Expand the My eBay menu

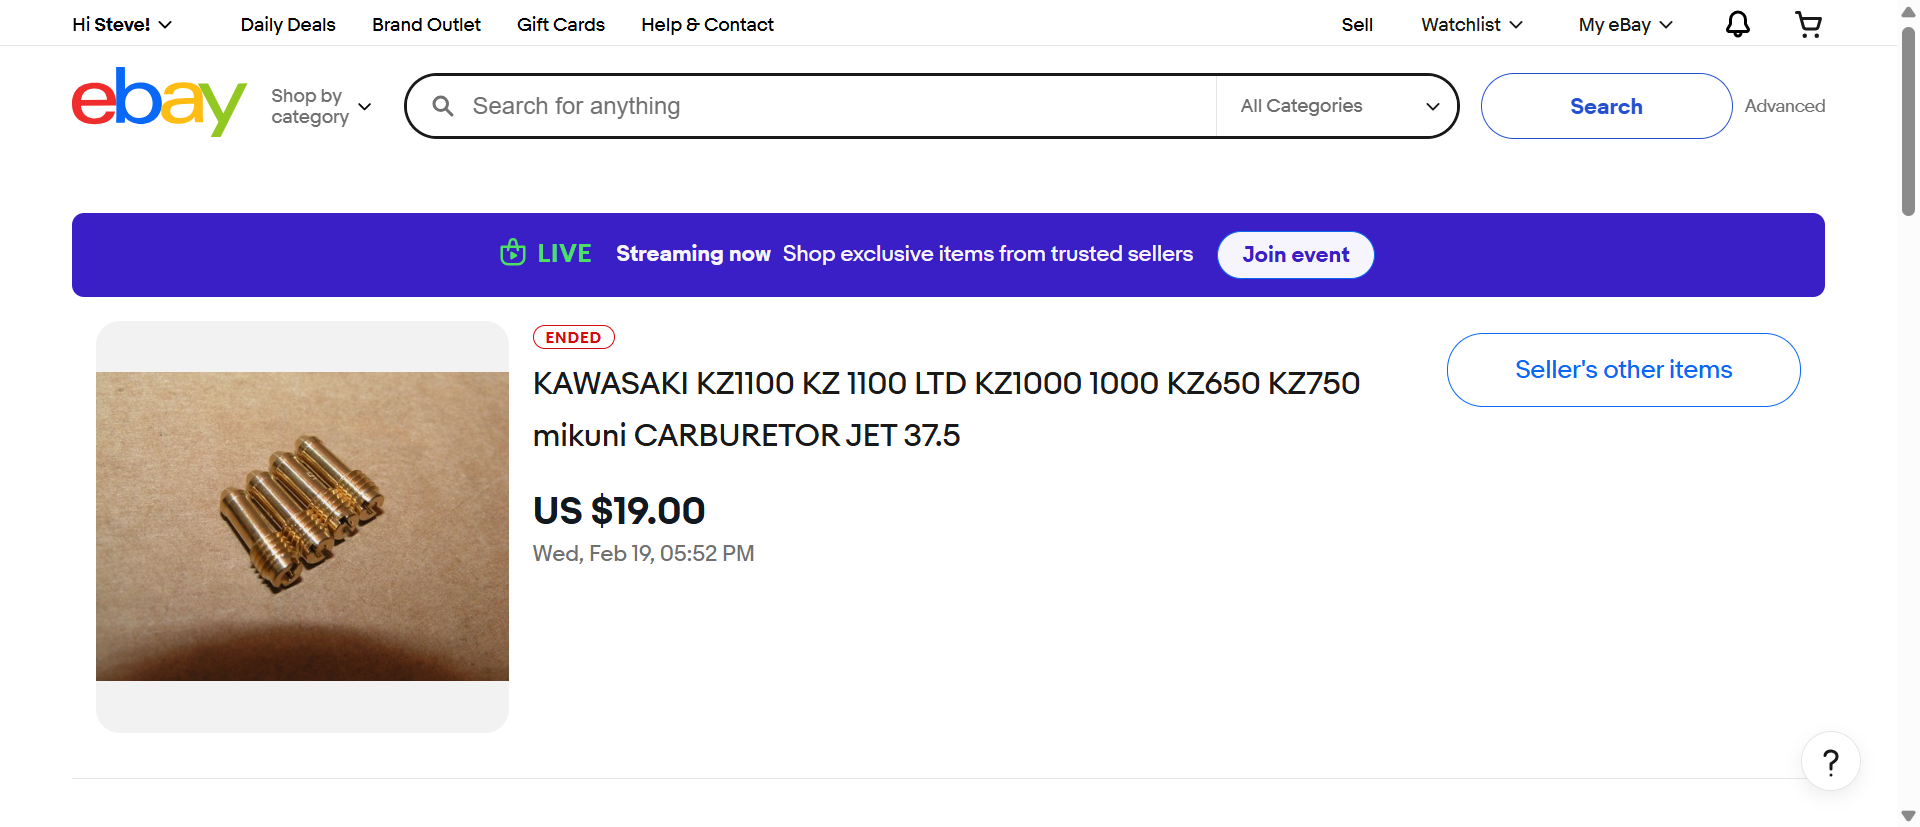1625,24
